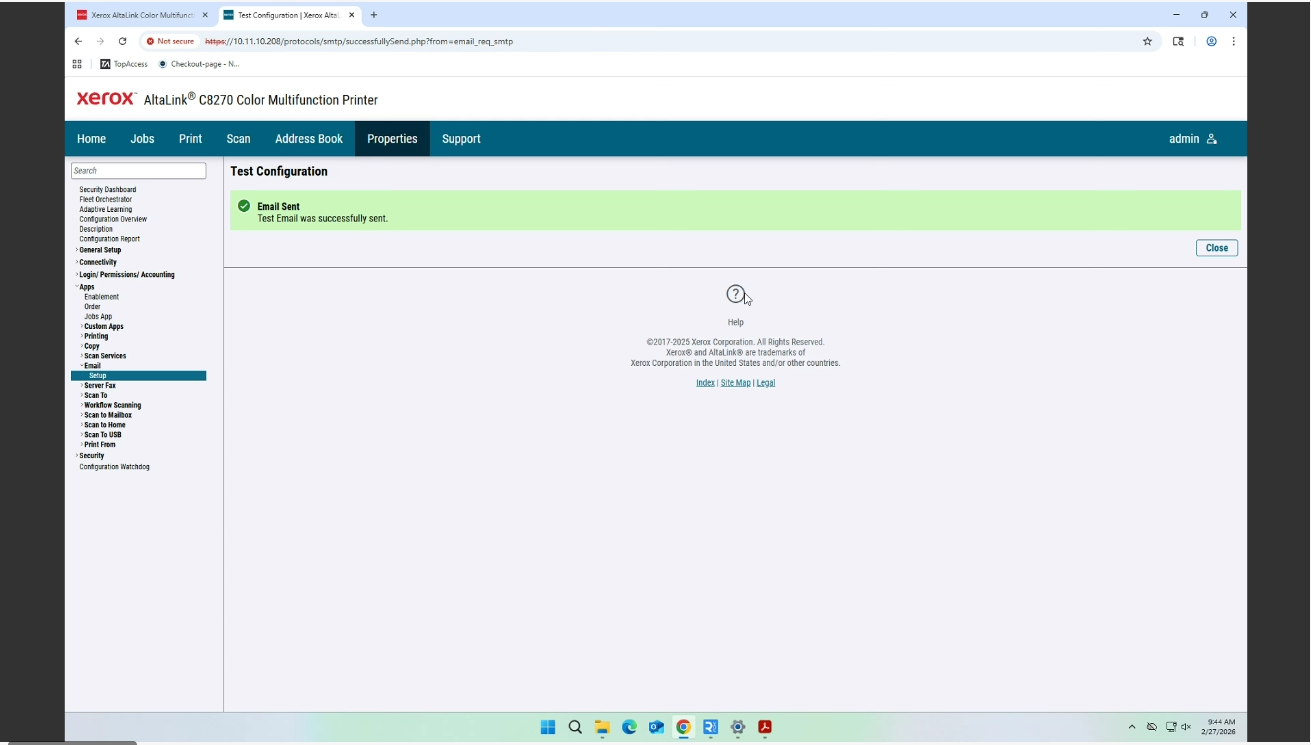This screenshot has height=745, width=1311.
Task: Open the Support menu item
Action: [x=461, y=139]
